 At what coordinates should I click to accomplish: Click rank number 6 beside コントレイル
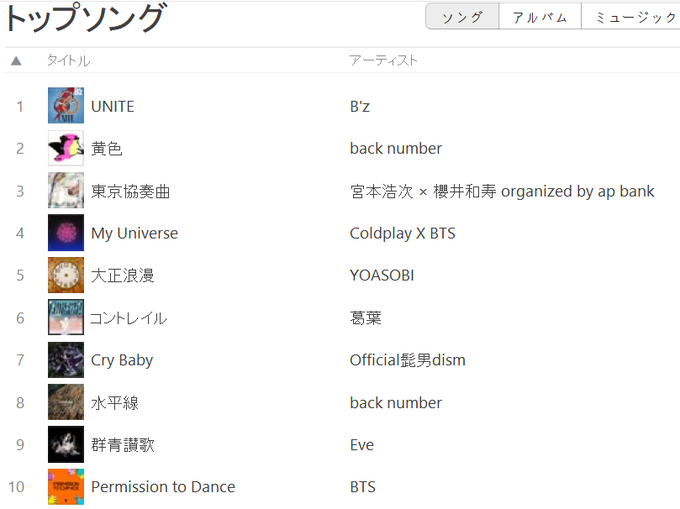20,318
